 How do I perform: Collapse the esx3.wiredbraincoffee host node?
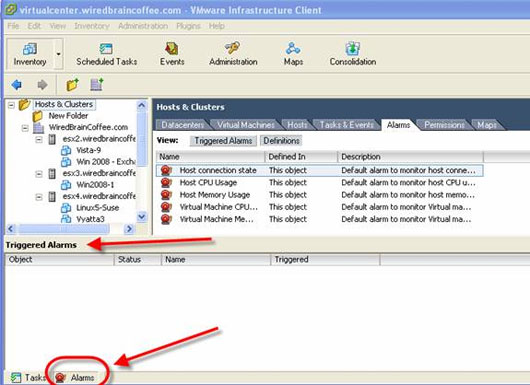39,174
